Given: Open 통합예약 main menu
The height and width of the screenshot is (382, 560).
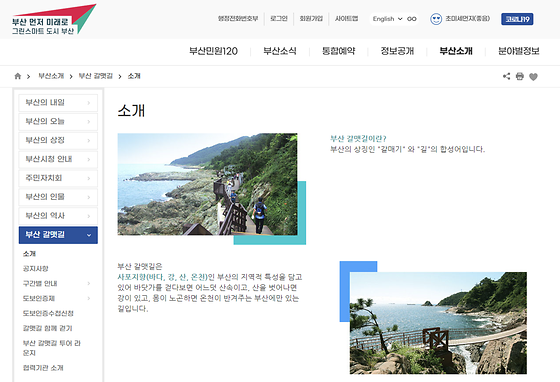Looking at the screenshot, I should click(x=339, y=51).
